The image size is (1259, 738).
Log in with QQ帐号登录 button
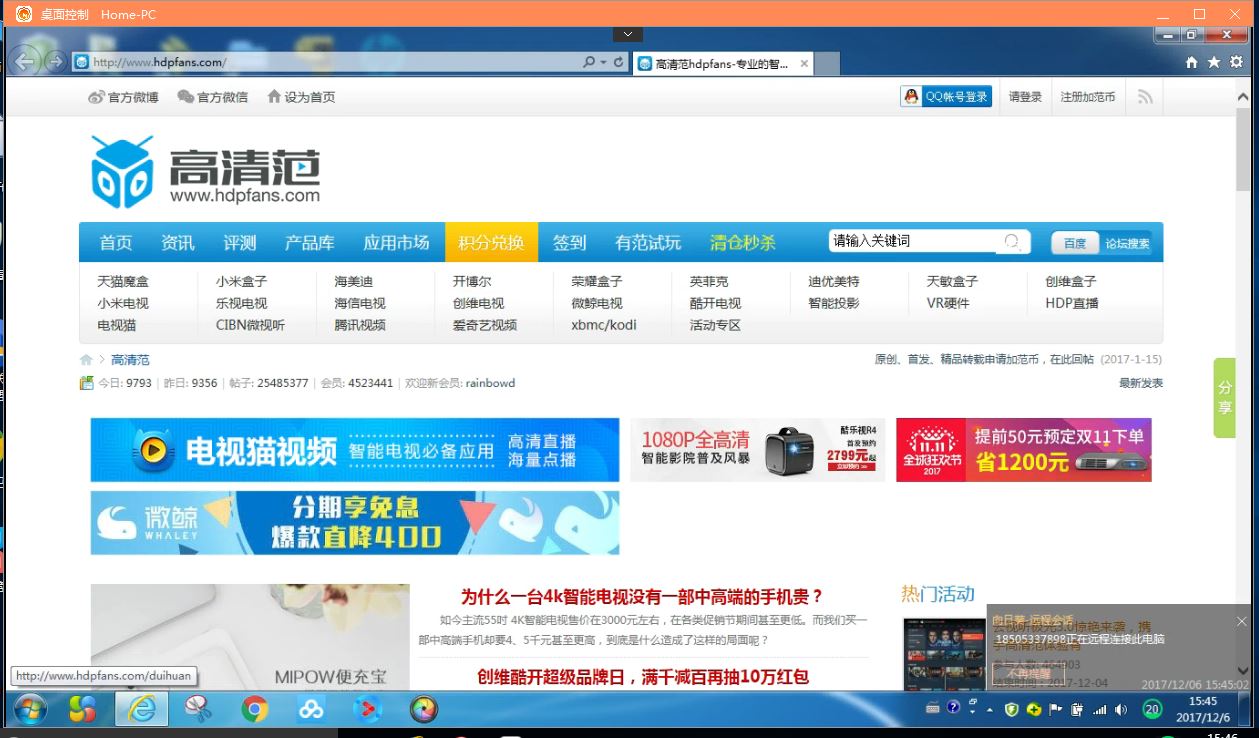tap(946, 97)
